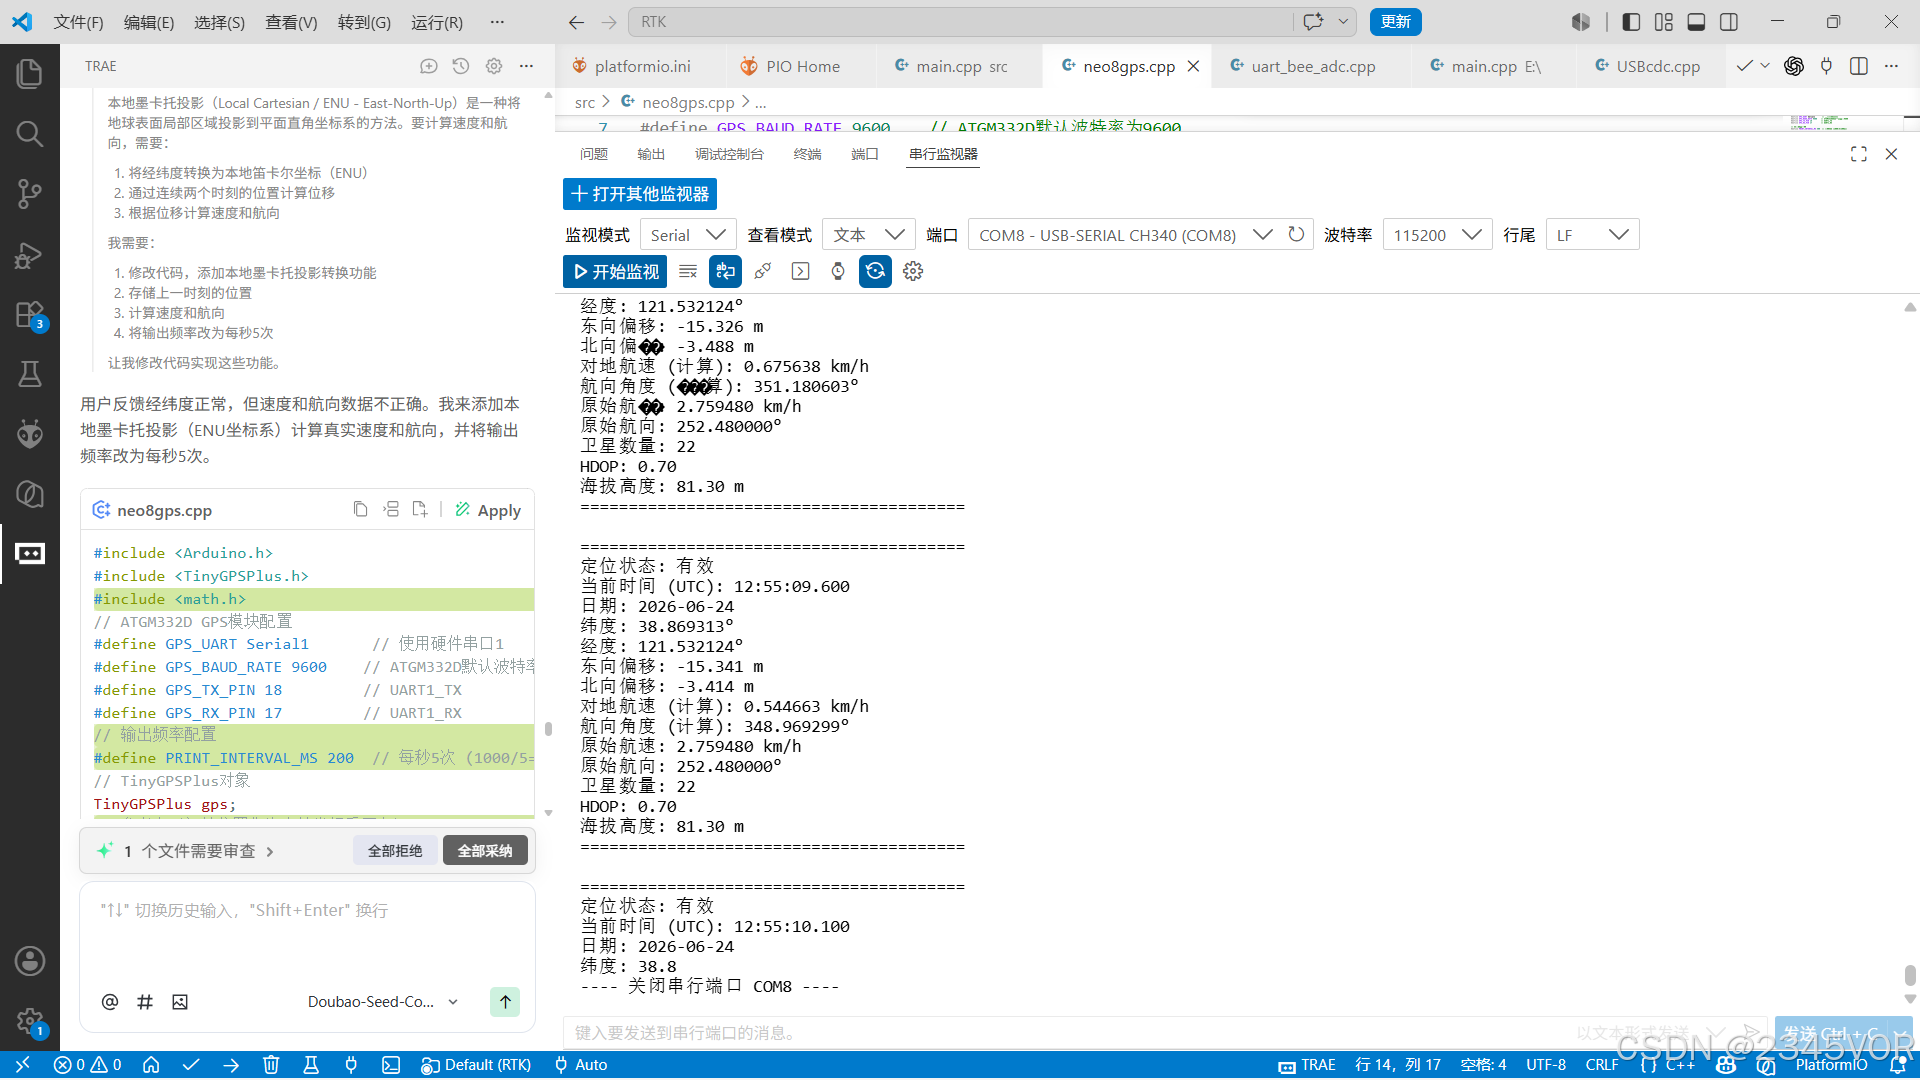Click the 更新 update button
The width and height of the screenshot is (1920, 1080).
[1395, 22]
